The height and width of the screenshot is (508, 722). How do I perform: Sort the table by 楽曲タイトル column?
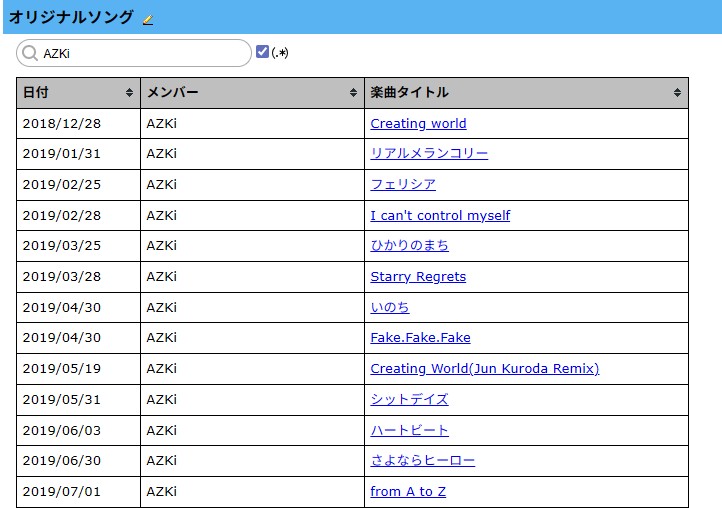pos(526,92)
